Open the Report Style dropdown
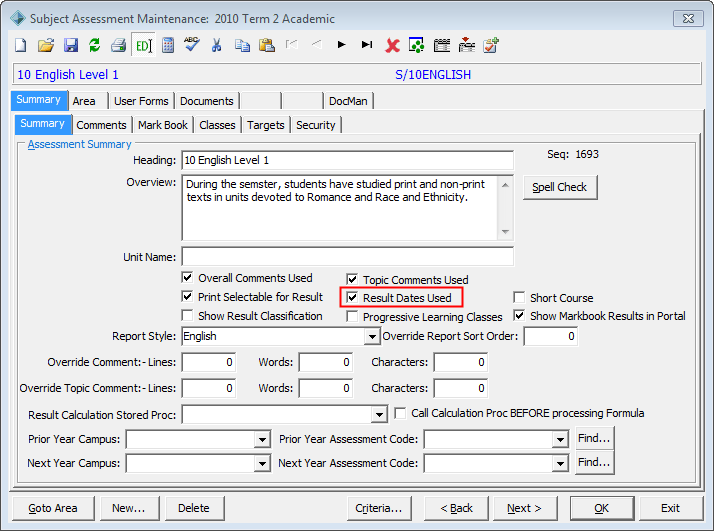The height and width of the screenshot is (531, 714). coord(372,337)
